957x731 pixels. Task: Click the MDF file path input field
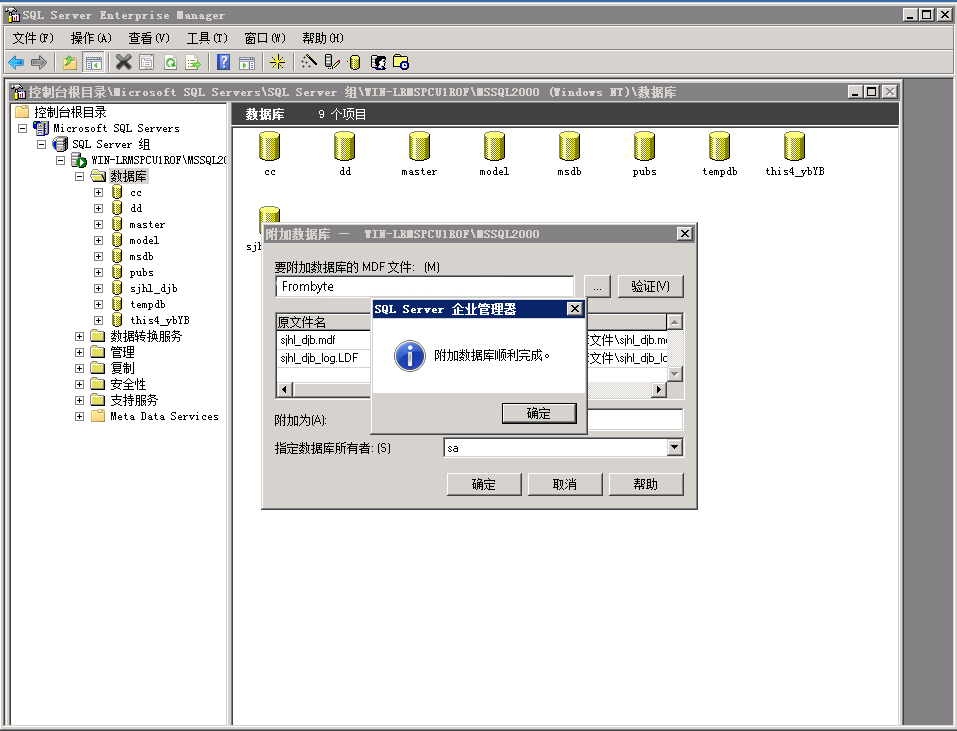click(x=424, y=287)
